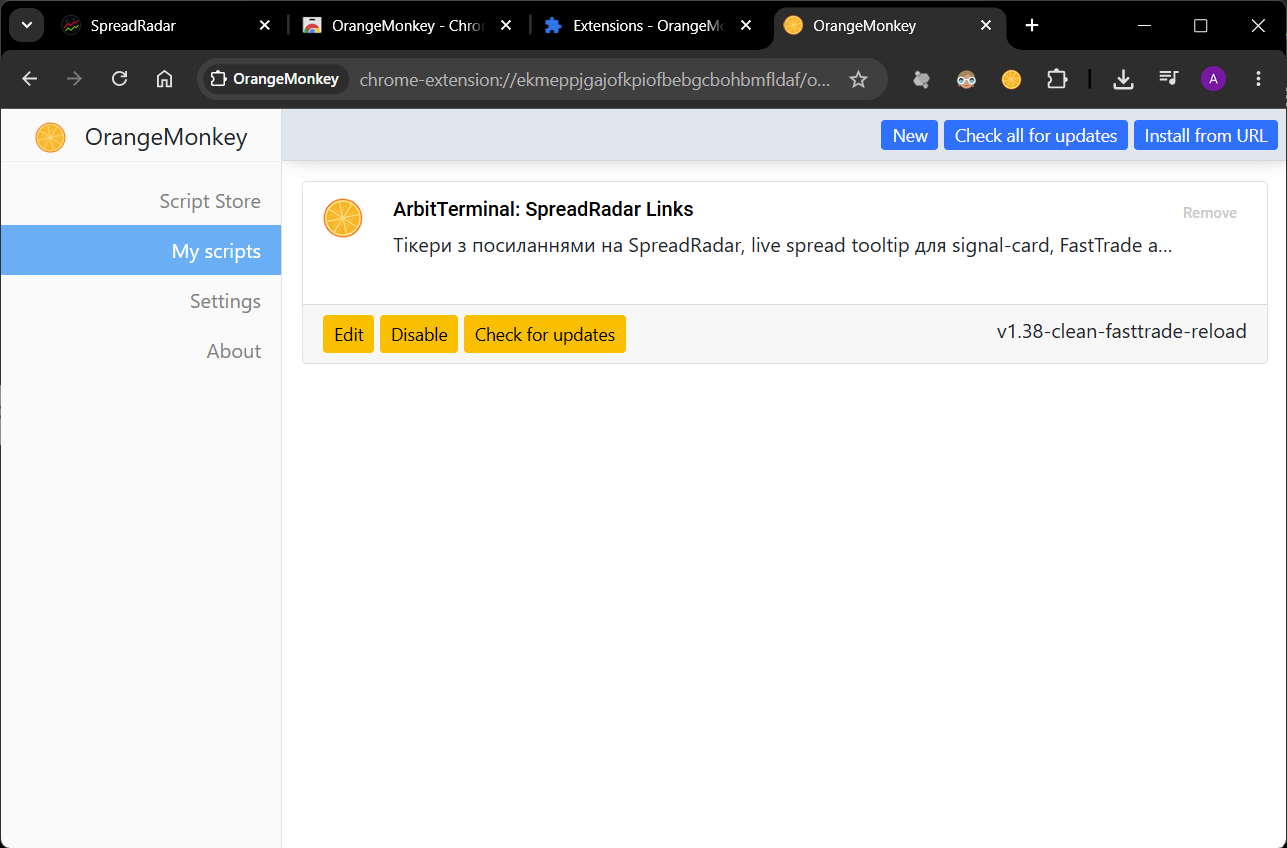This screenshot has width=1287, height=848.
Task: Open the purple profile avatar A
Action: (x=1213, y=79)
